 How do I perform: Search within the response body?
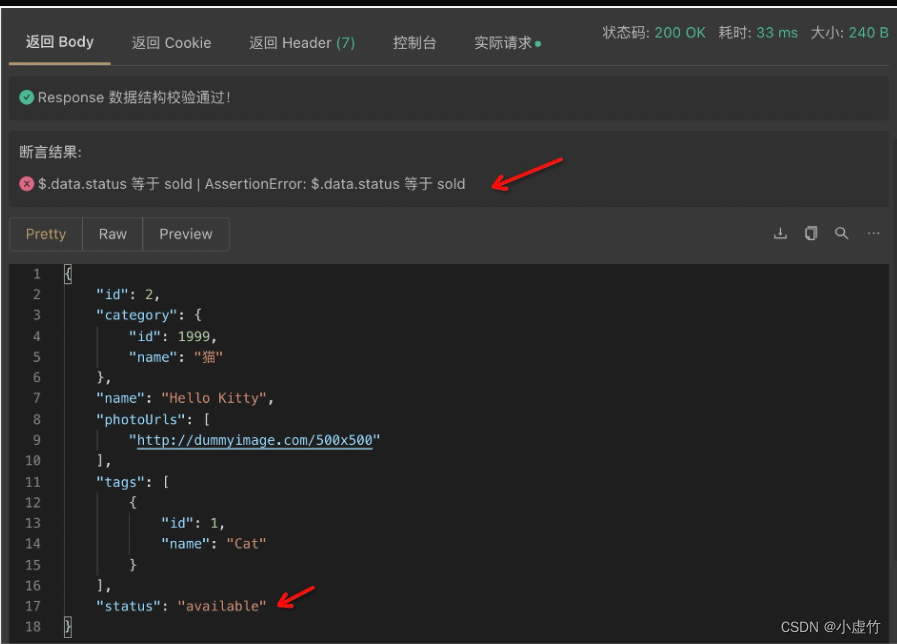[842, 233]
